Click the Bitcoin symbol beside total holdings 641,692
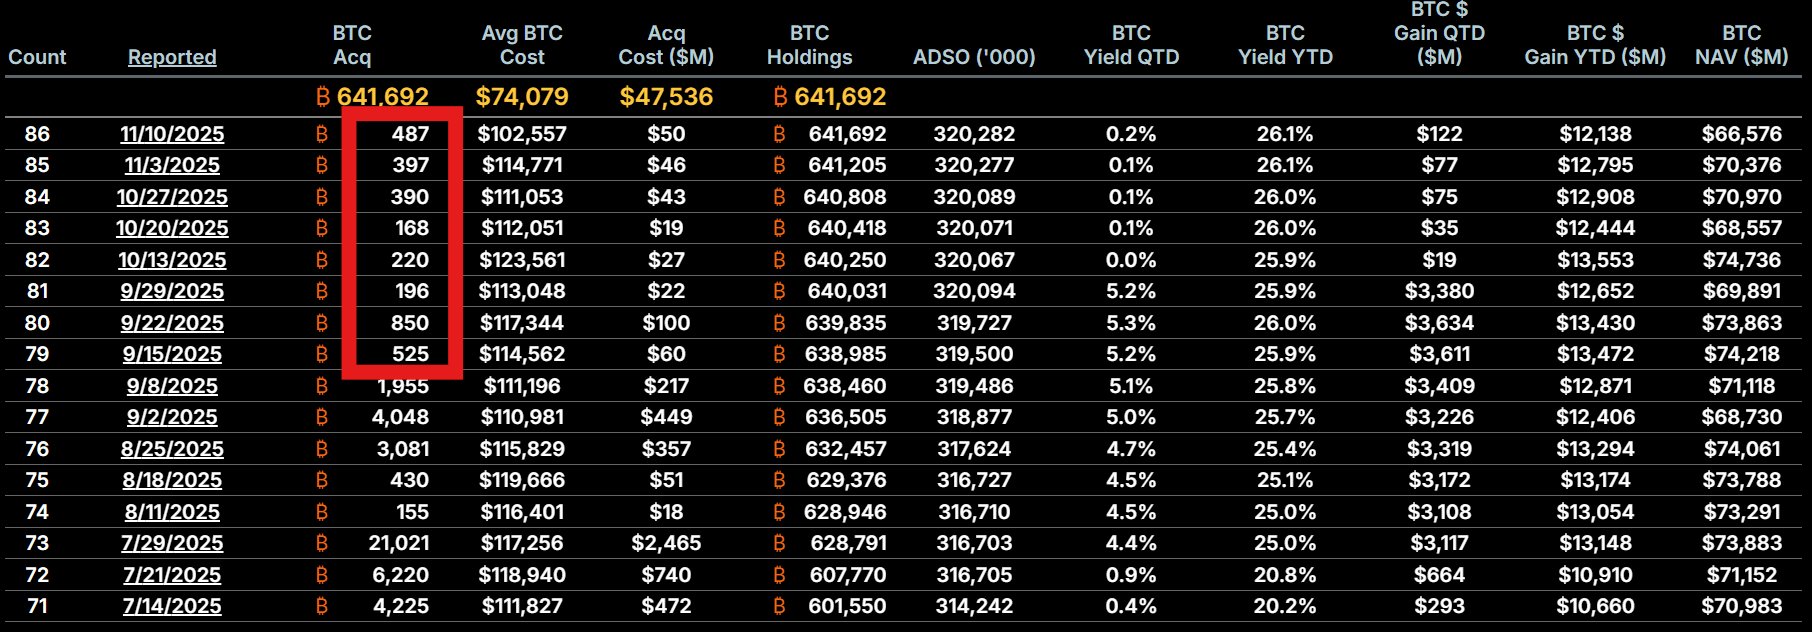Viewport: 1812px width, 632px height. point(780,97)
